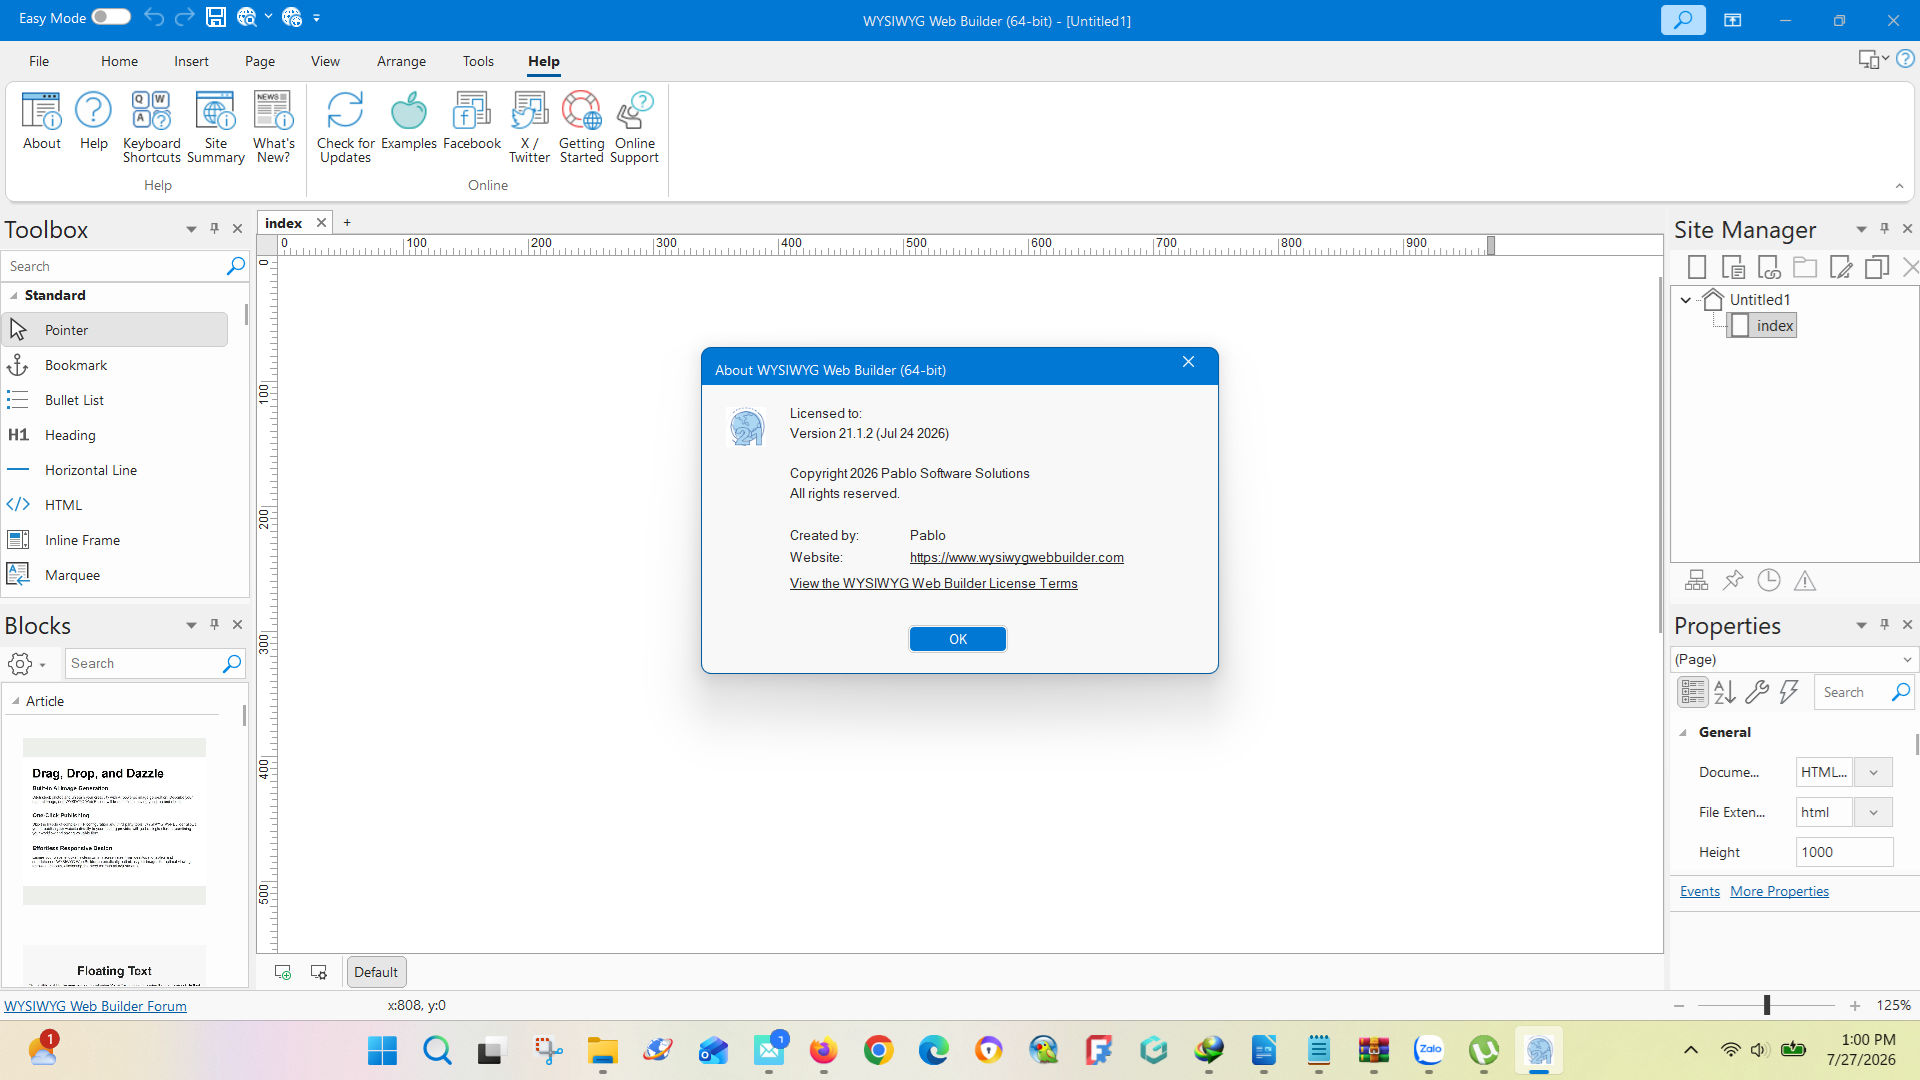
Task: Open the X / Twitter page
Action: (530, 127)
